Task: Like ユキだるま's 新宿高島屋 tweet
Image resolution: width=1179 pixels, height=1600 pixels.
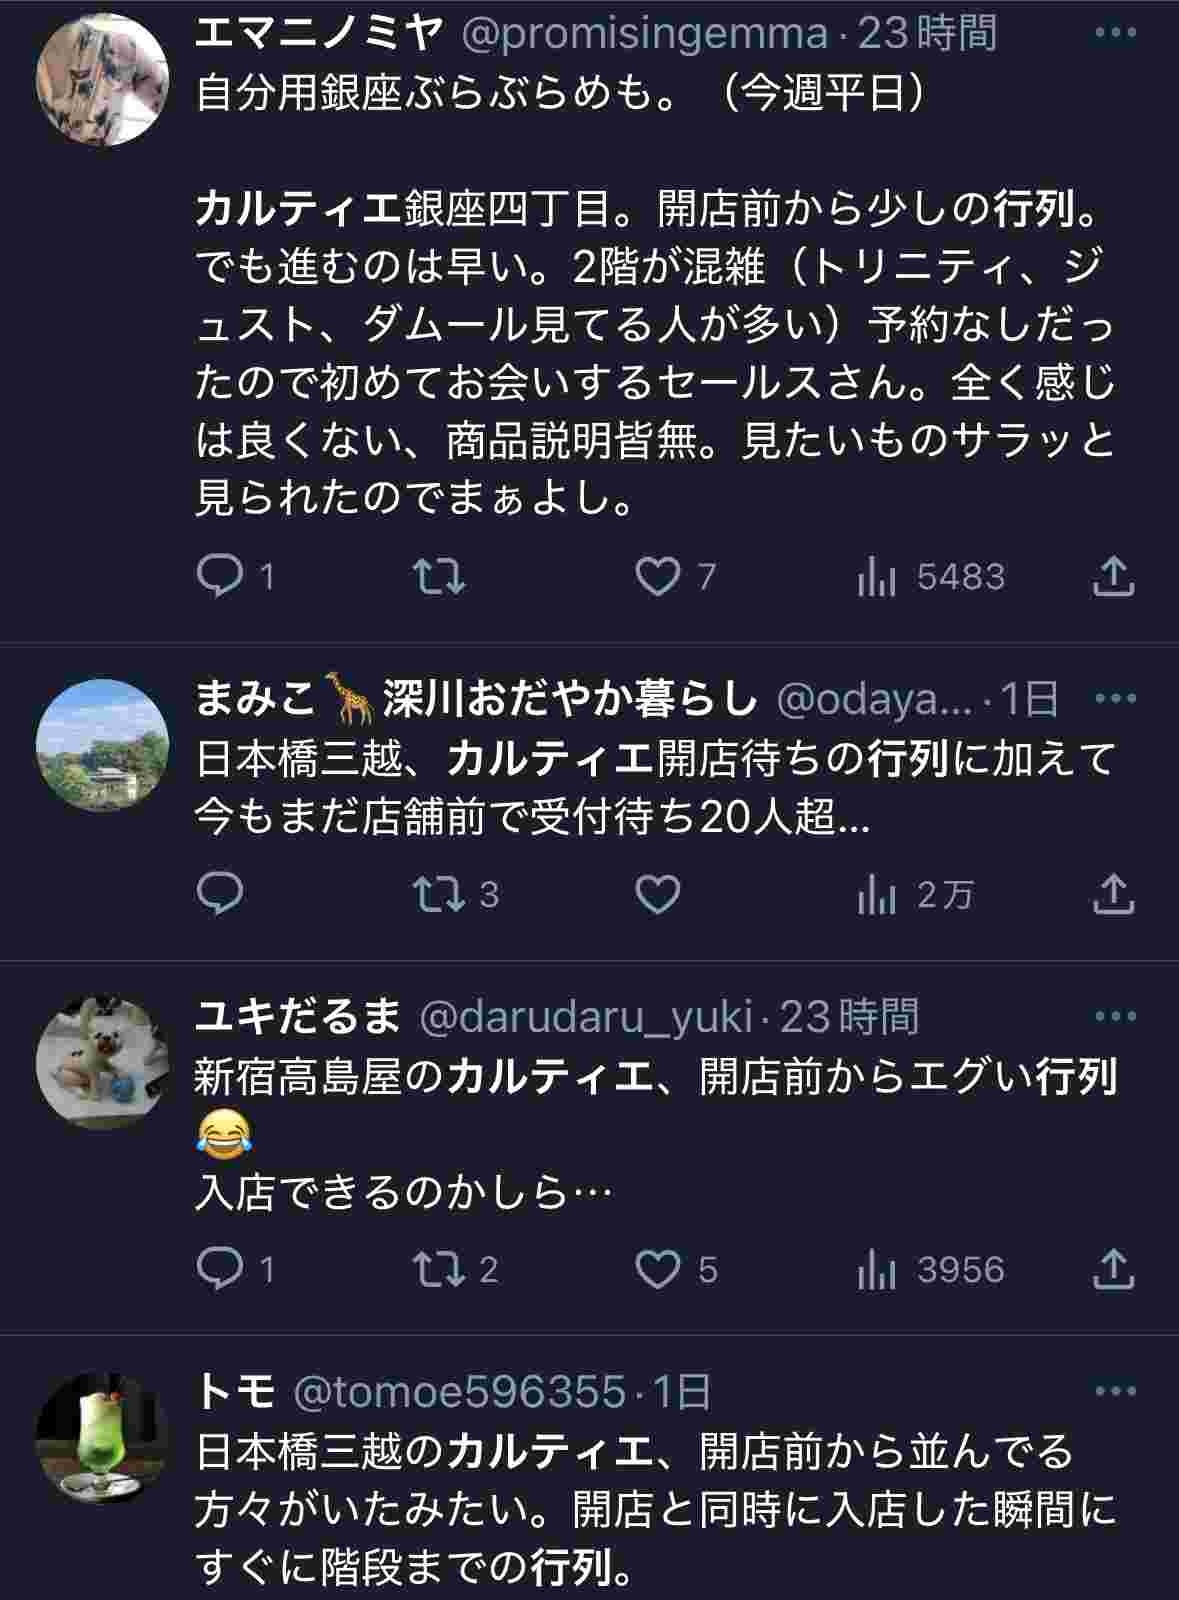Action: tap(658, 1270)
